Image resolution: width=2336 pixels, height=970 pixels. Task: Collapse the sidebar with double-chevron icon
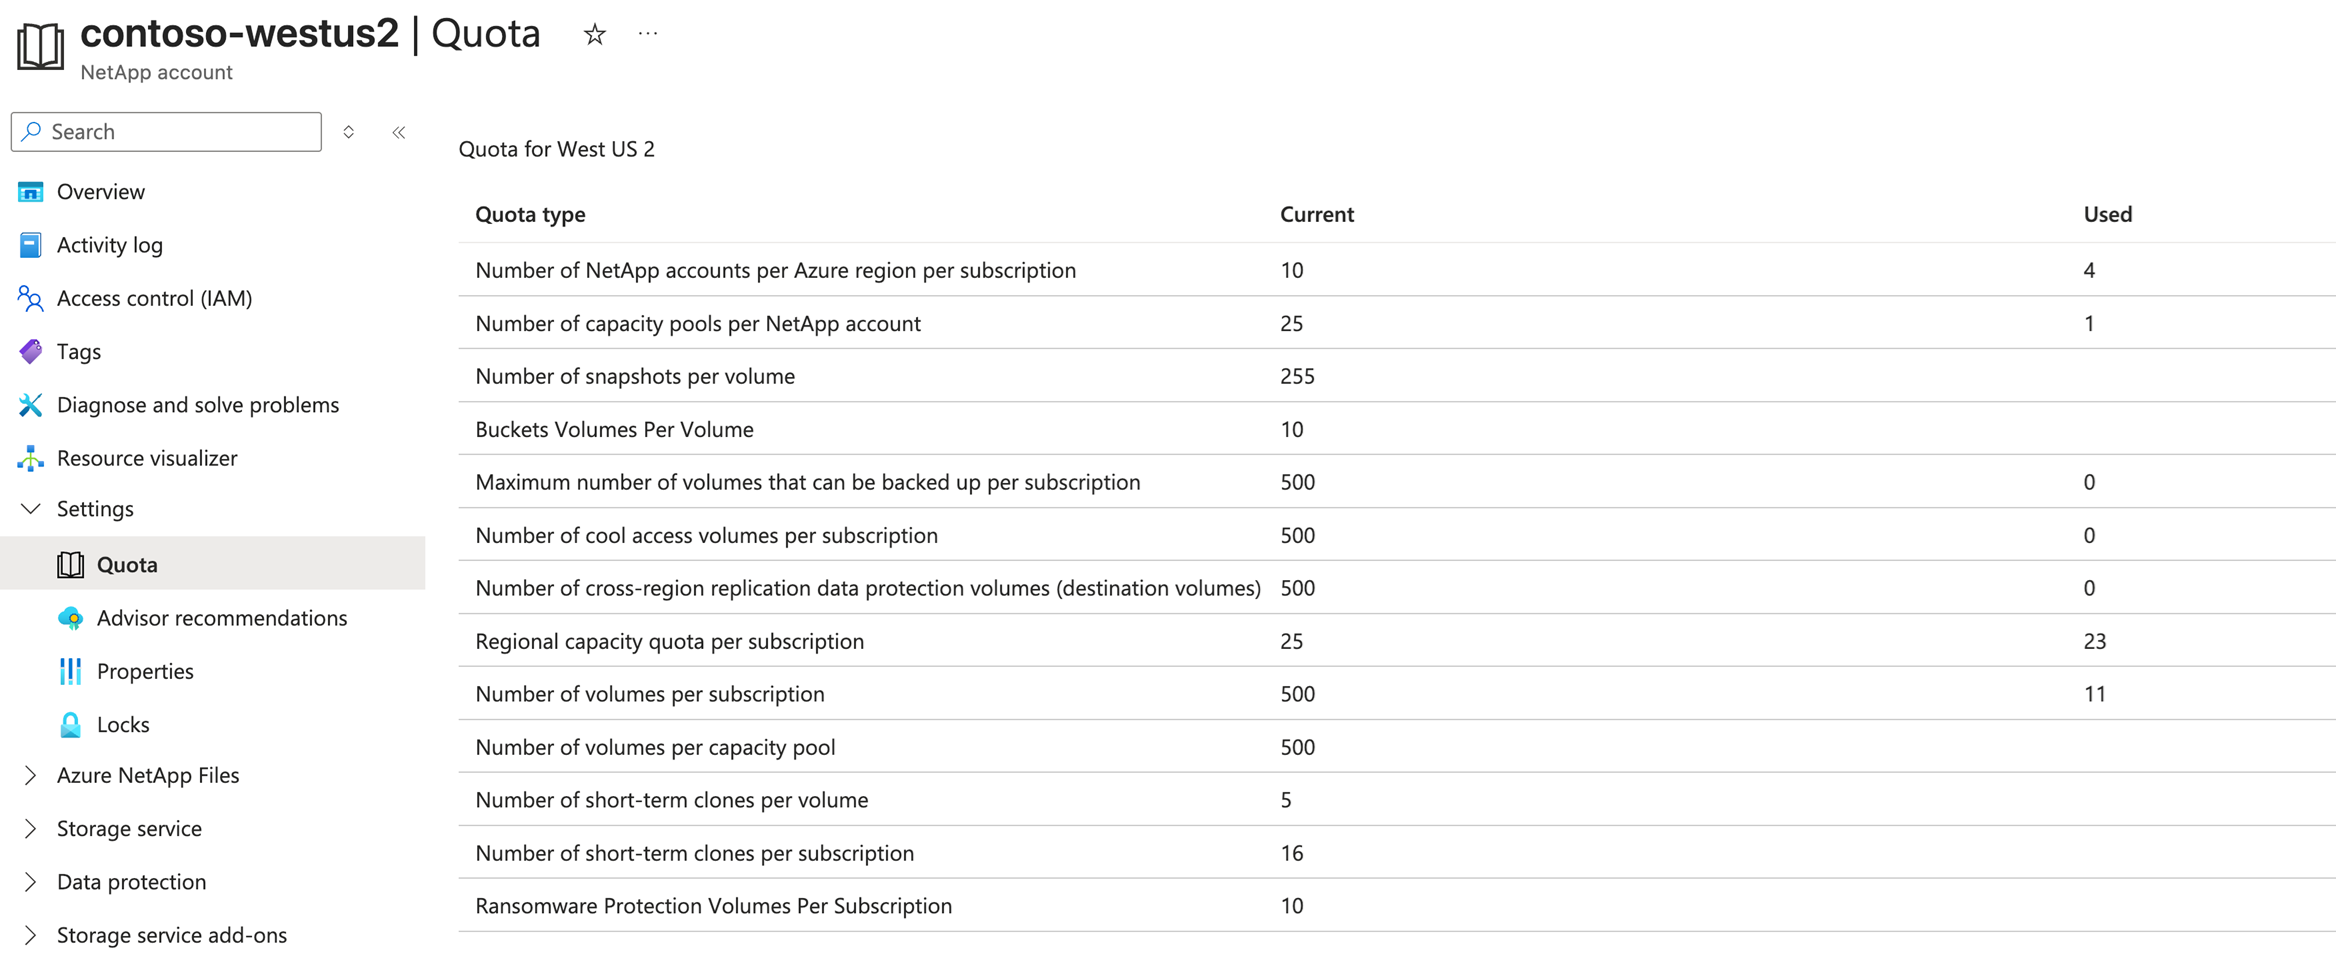(399, 132)
